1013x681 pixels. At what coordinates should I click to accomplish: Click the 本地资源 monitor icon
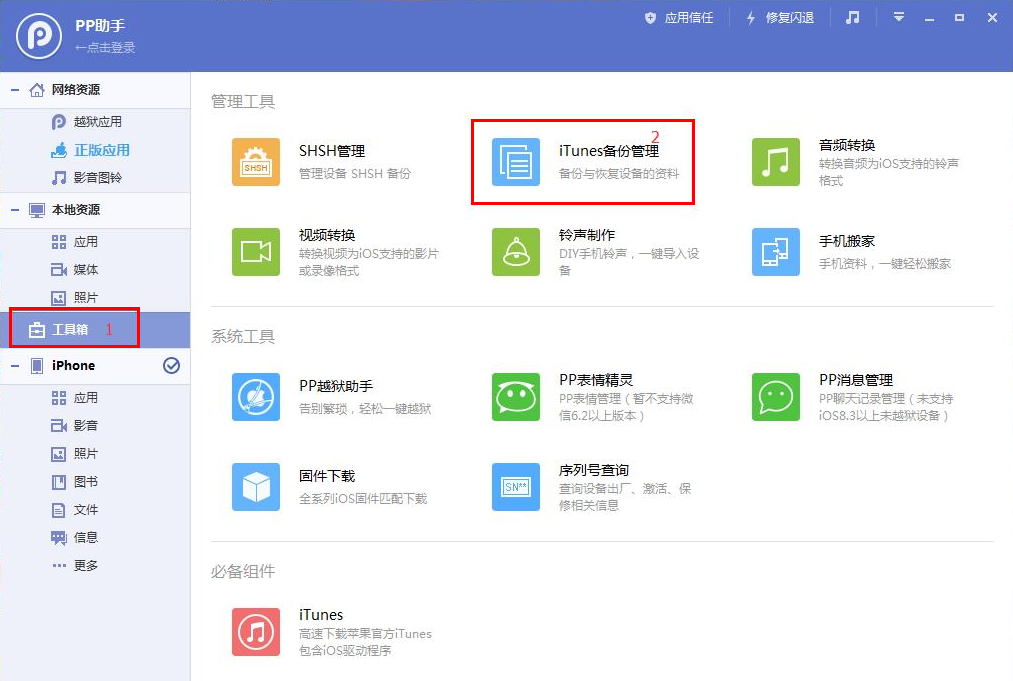[37, 210]
